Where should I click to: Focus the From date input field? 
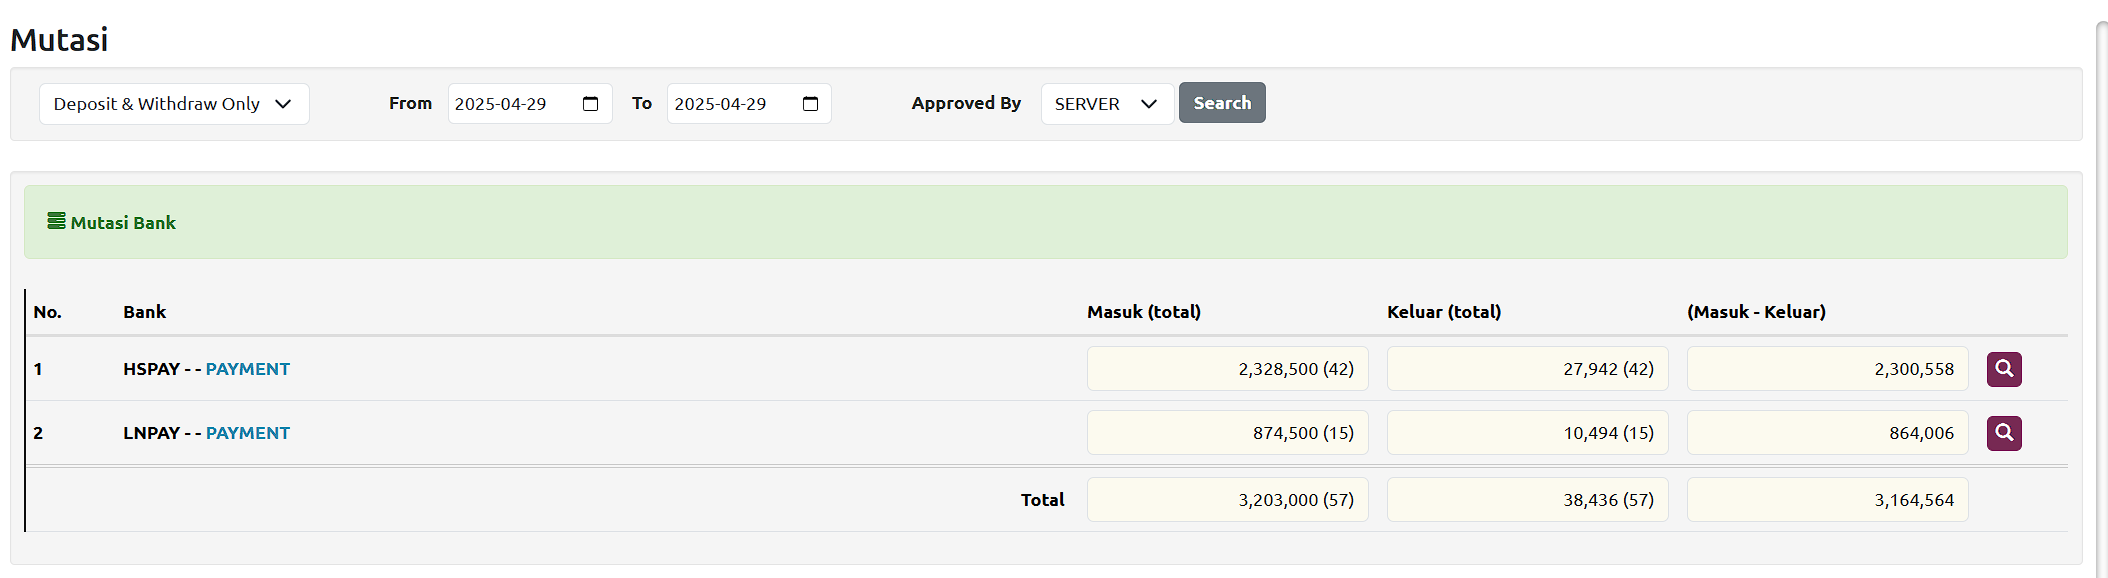tap(510, 104)
